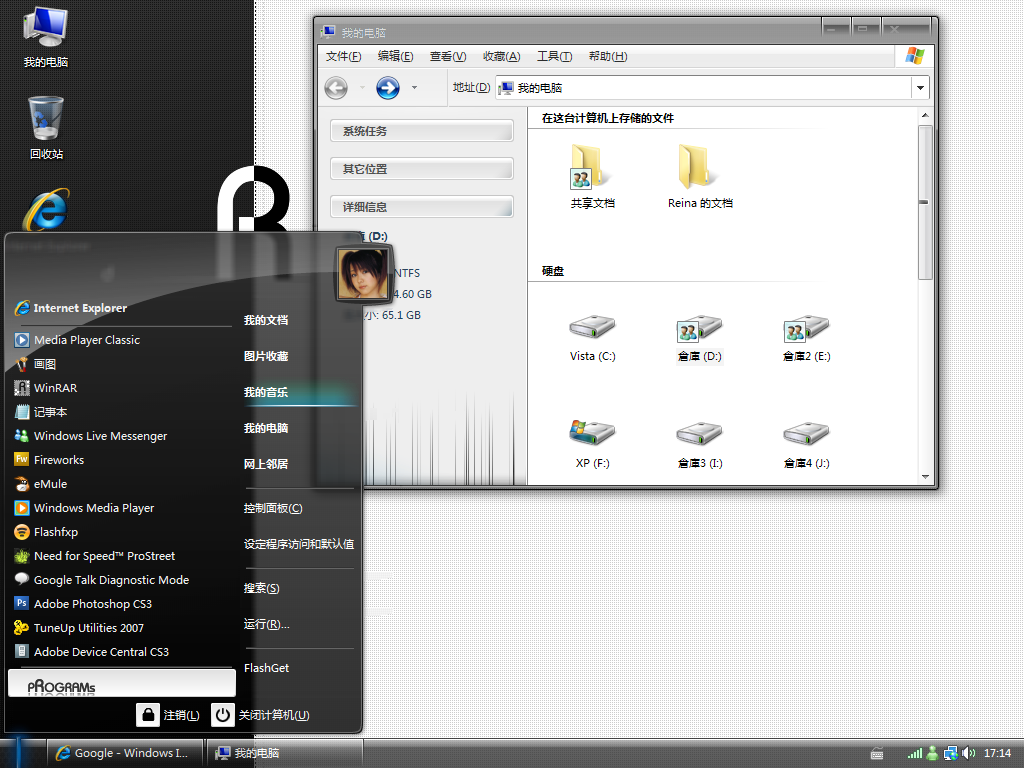Open 设定程序访问和默认值
This screenshot has height=768, width=1024.
(x=299, y=544)
